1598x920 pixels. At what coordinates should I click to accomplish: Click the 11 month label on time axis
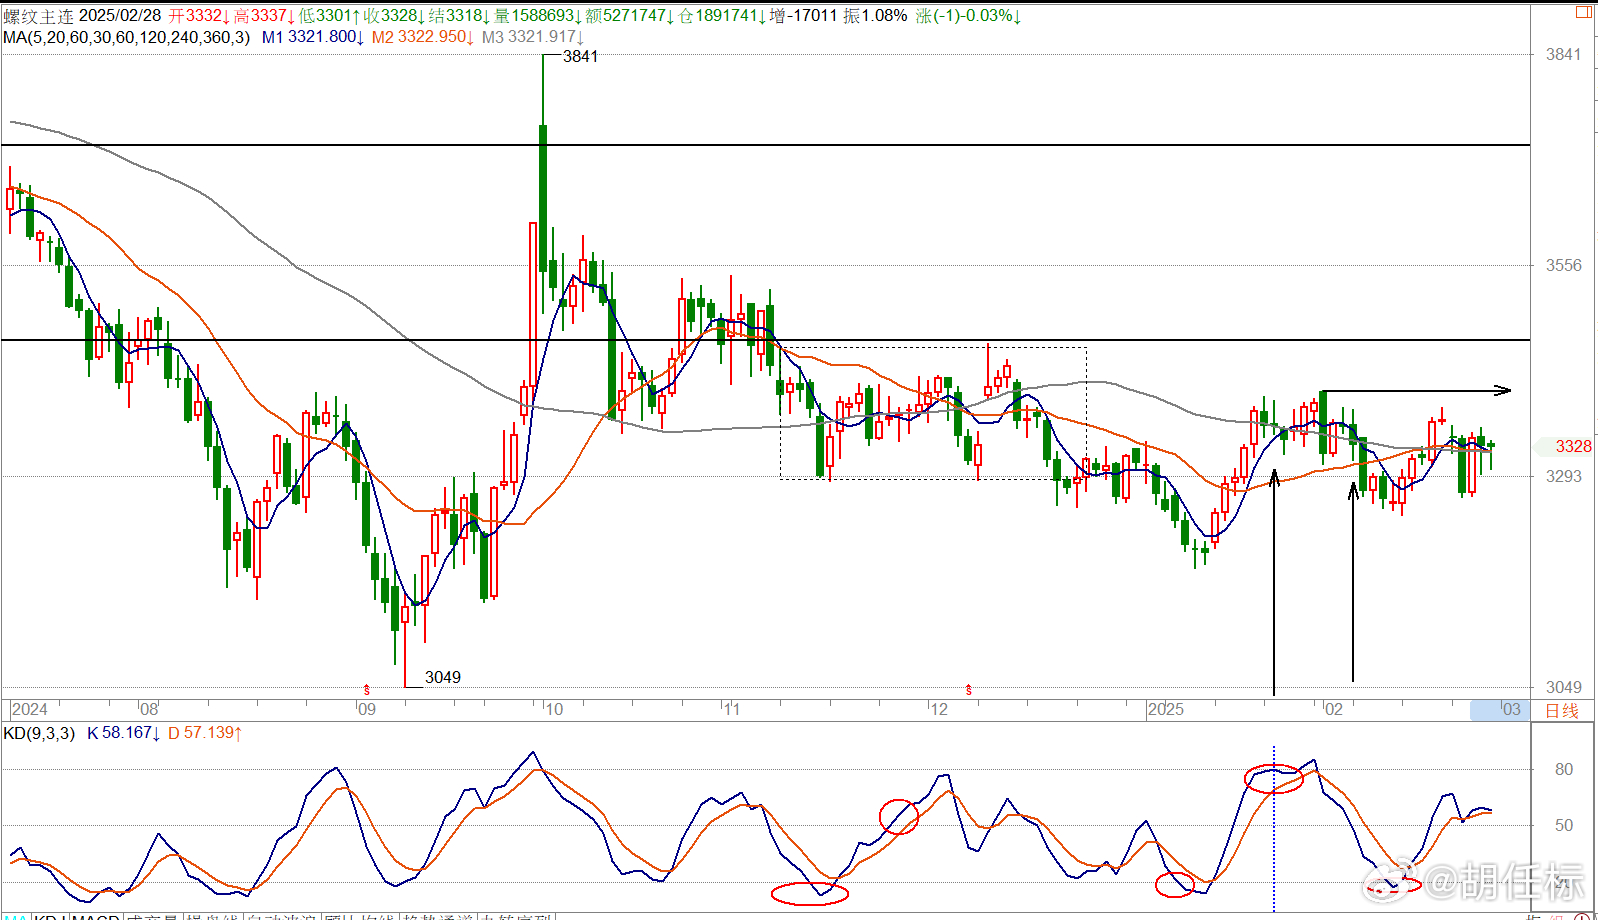click(732, 709)
